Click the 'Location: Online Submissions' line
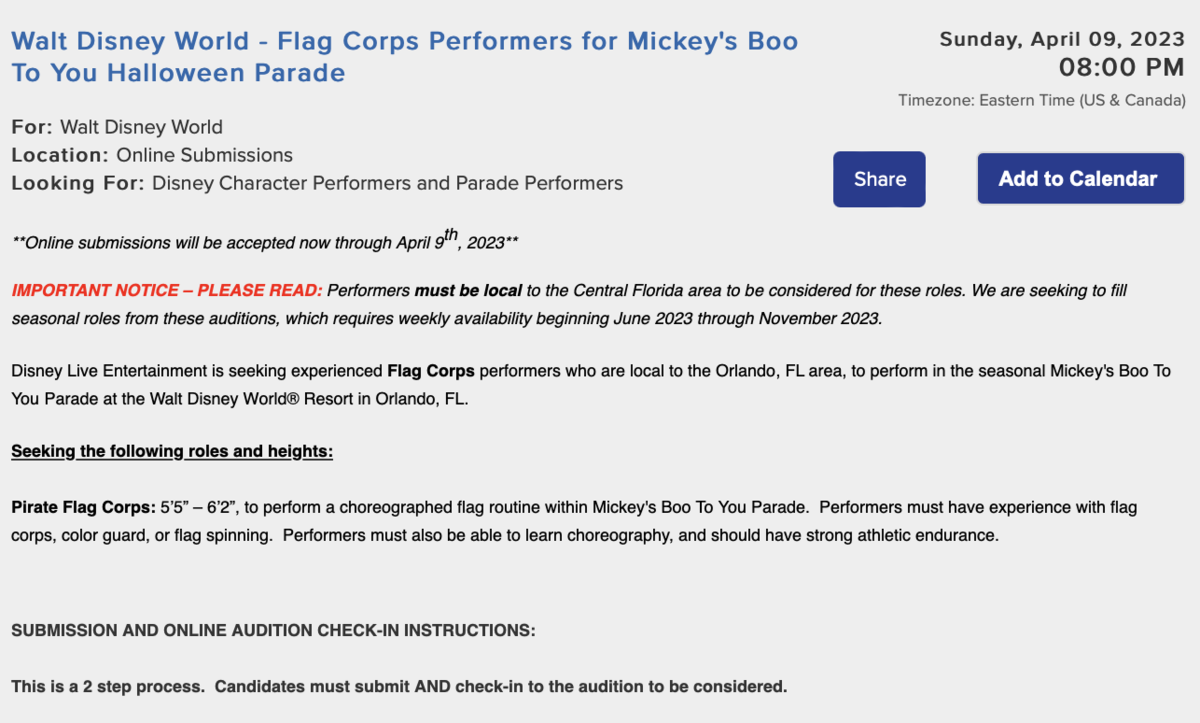The width and height of the screenshot is (1200, 723). pyautogui.click(x=152, y=155)
